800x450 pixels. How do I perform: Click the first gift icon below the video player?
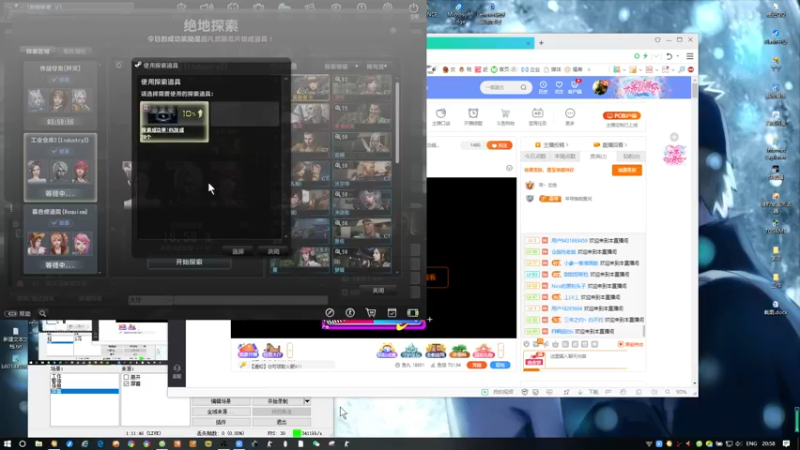[247, 350]
